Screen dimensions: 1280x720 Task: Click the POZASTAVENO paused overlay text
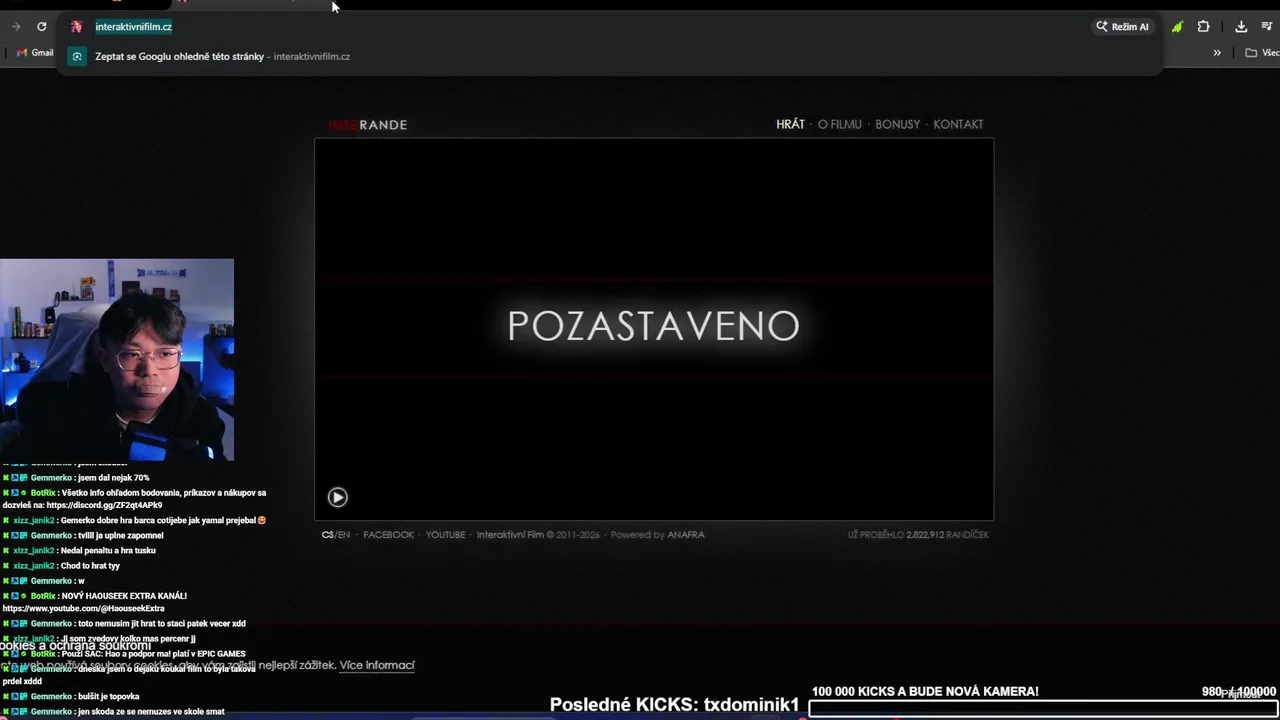[x=653, y=326]
